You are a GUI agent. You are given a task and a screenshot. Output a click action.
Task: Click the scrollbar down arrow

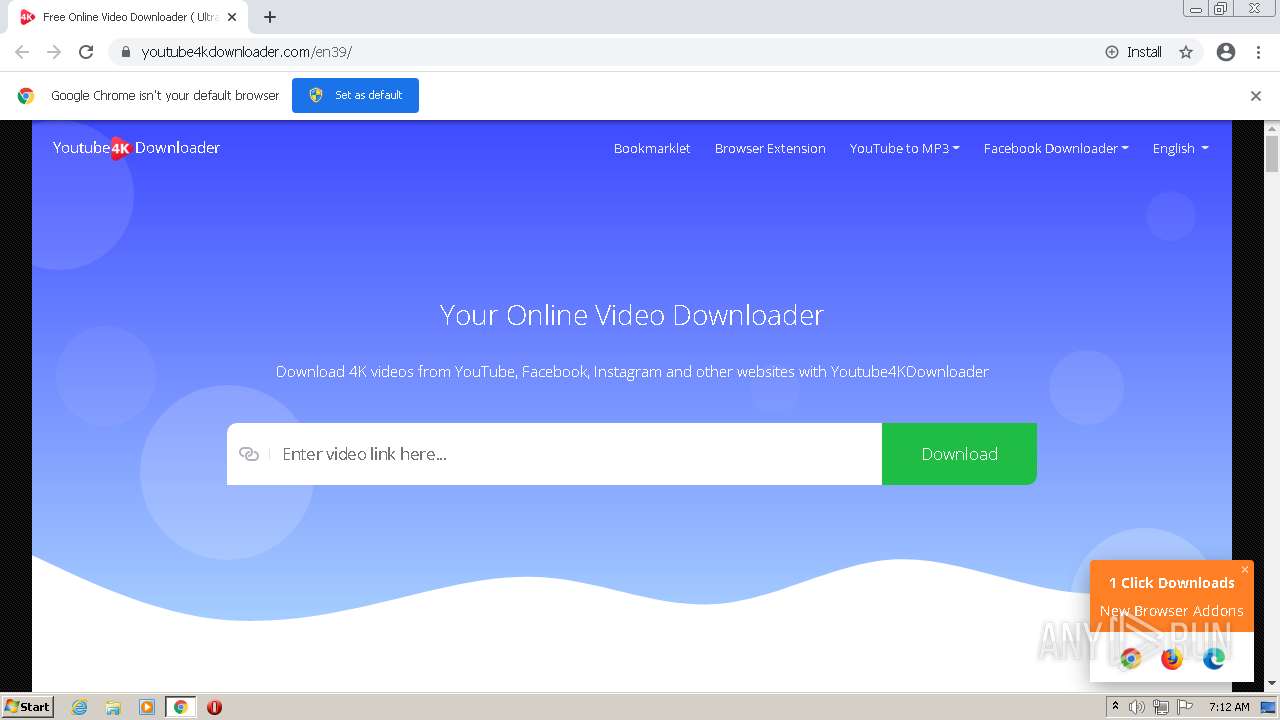point(1272,684)
